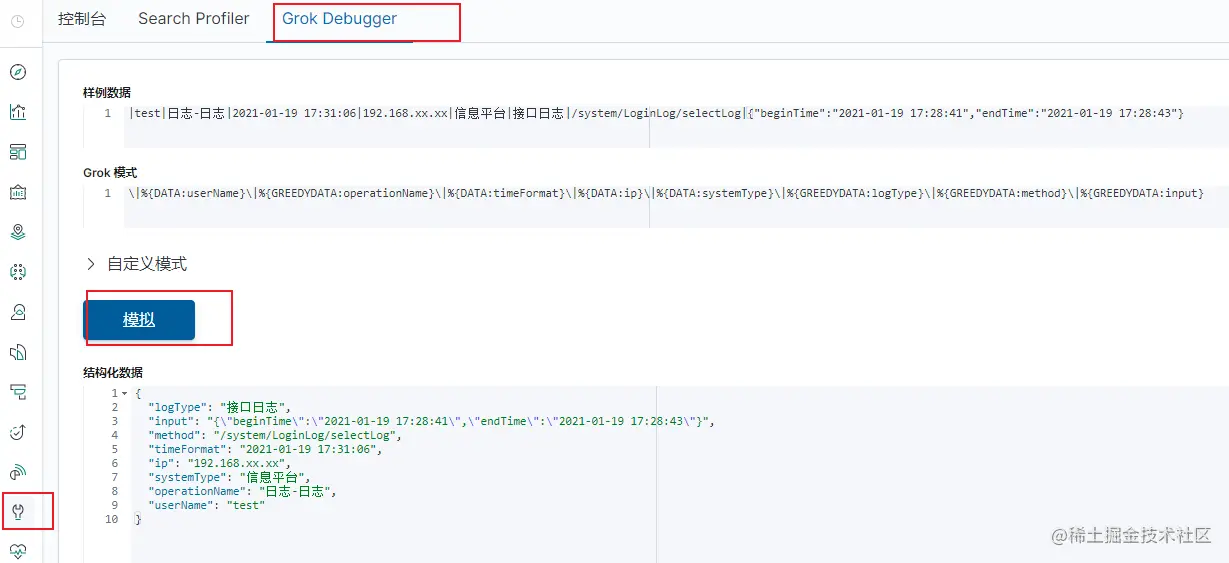Open the Maps icon in sidebar
The height and width of the screenshot is (563, 1229).
point(17,232)
